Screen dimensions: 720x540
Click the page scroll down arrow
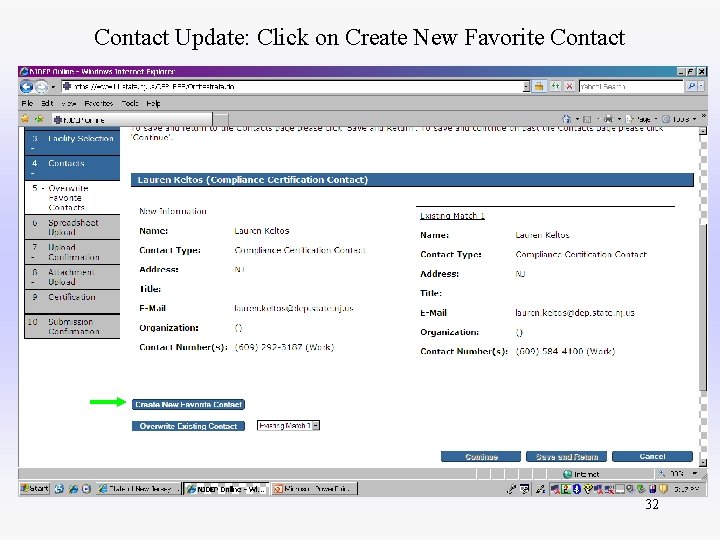click(703, 462)
